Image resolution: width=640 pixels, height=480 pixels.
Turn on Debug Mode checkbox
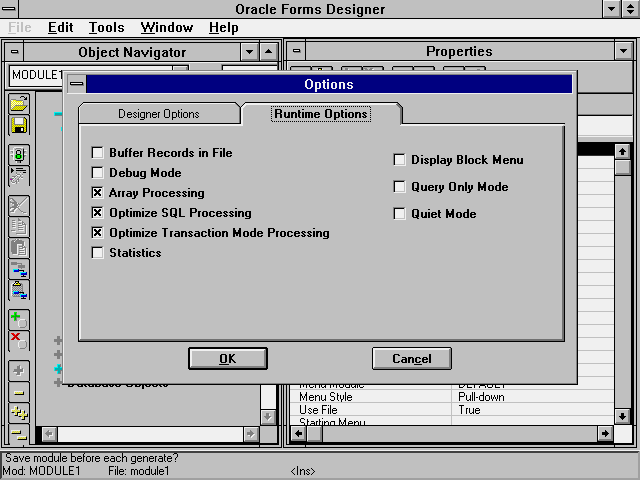pyautogui.click(x=98, y=173)
